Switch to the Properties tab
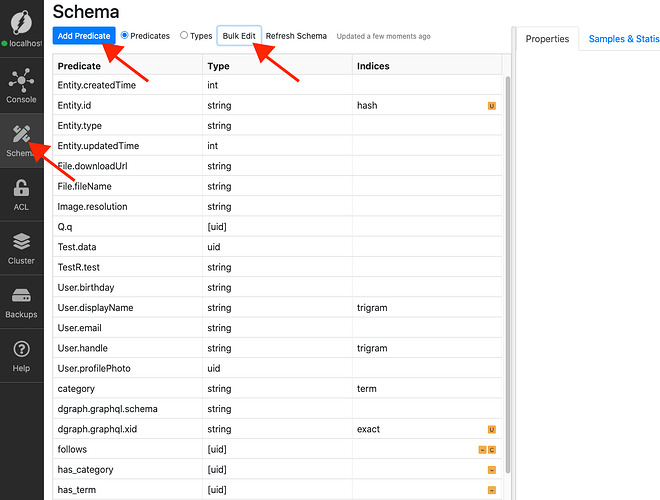 tap(547, 39)
